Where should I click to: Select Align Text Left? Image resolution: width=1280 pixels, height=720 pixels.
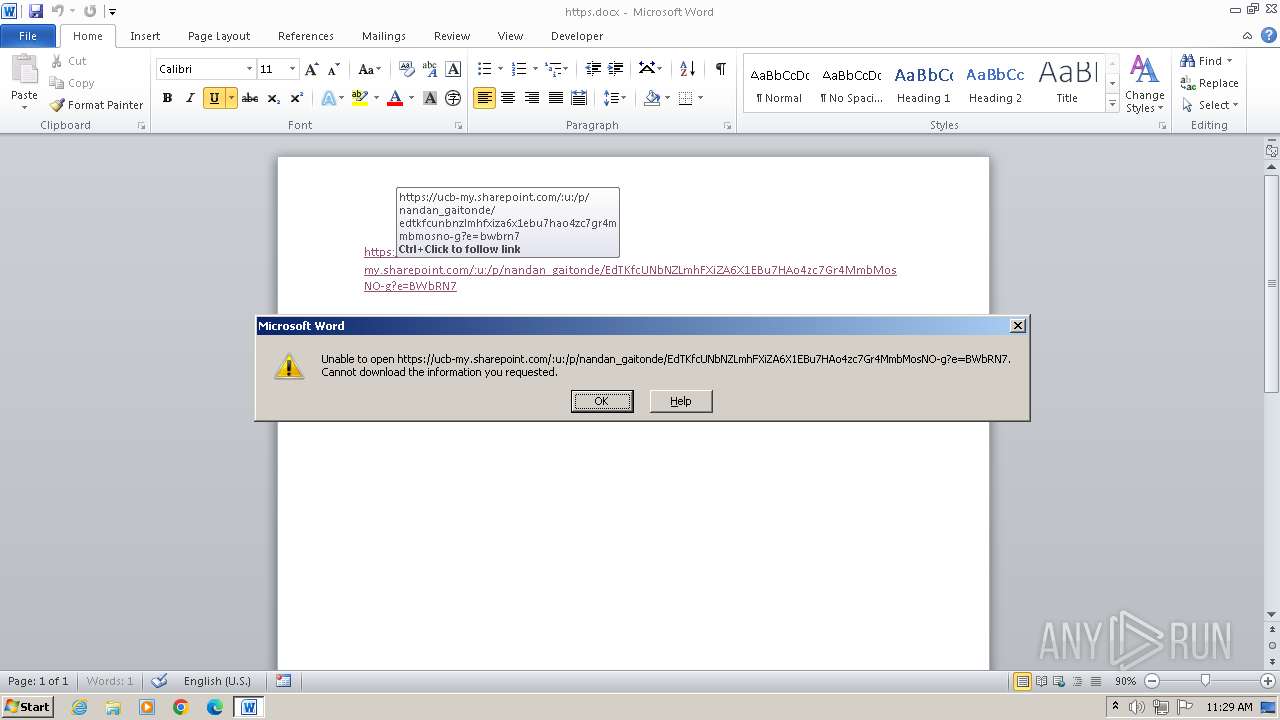(485, 98)
